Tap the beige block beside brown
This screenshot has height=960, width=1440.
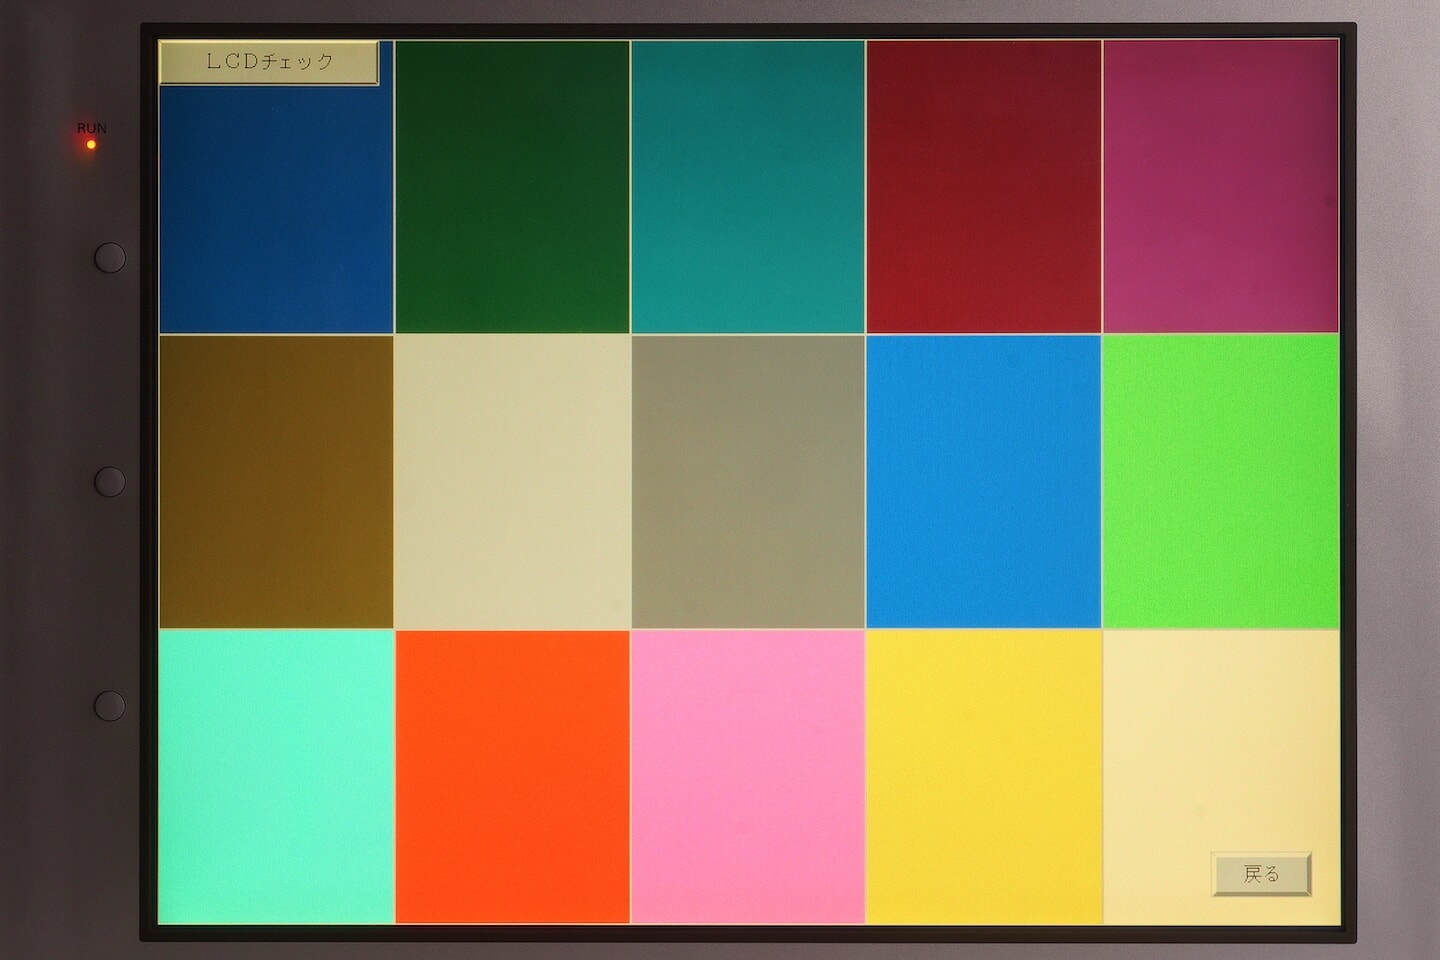[512, 481]
